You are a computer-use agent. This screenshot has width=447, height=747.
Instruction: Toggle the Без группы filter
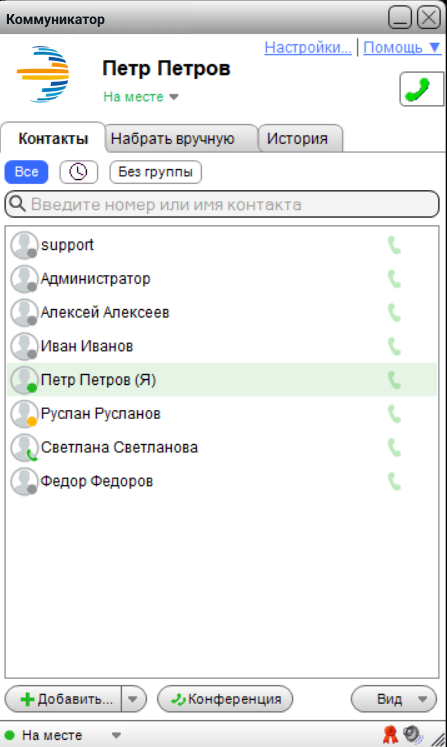click(x=155, y=172)
